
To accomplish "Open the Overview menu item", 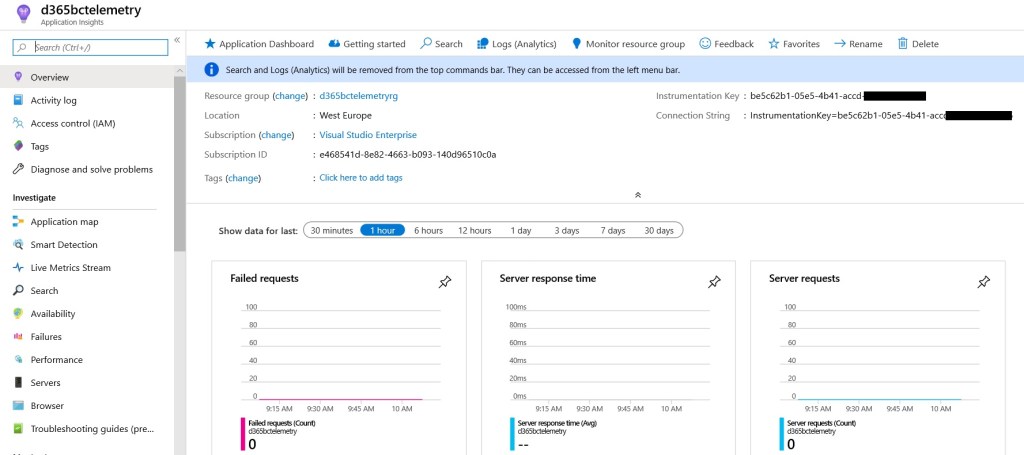I will (87, 77).
